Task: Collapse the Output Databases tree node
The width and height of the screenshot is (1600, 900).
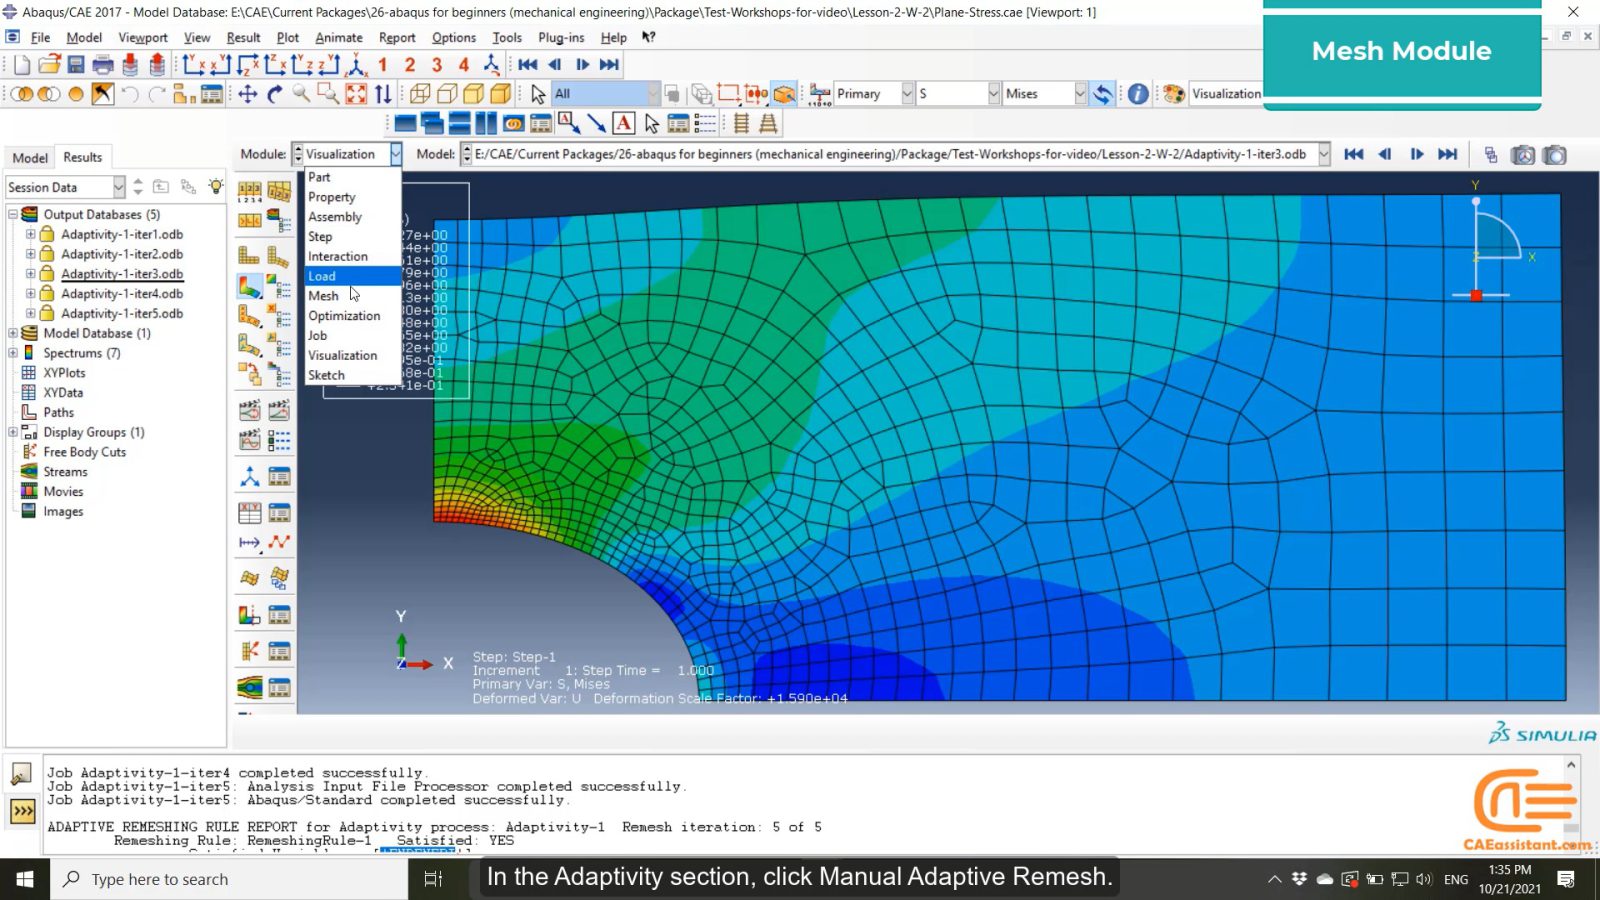Action: (x=13, y=214)
